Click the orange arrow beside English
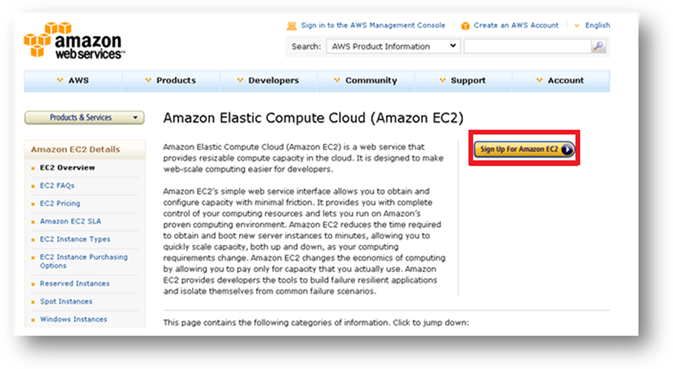673x369 pixels. (576, 26)
